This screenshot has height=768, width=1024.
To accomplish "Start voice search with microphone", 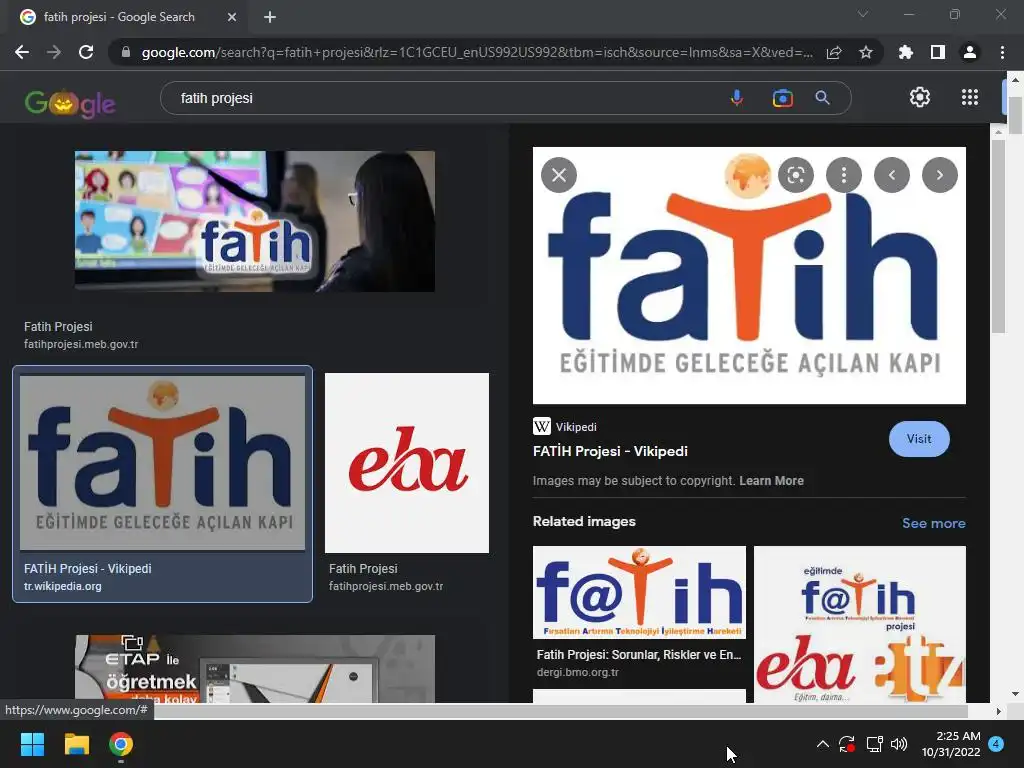I will point(737,98).
